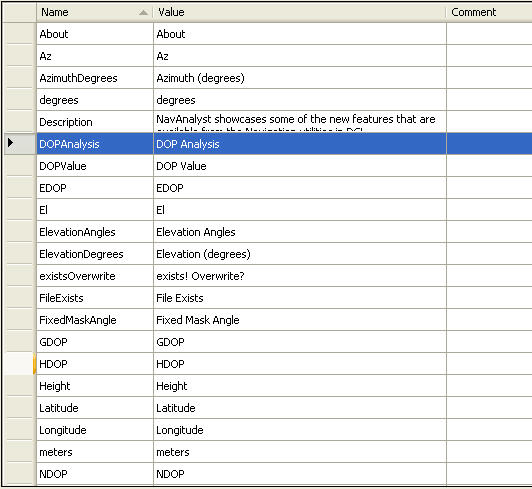Click the HDOP value cell
Screen dimensions: 532x489
[300, 364]
